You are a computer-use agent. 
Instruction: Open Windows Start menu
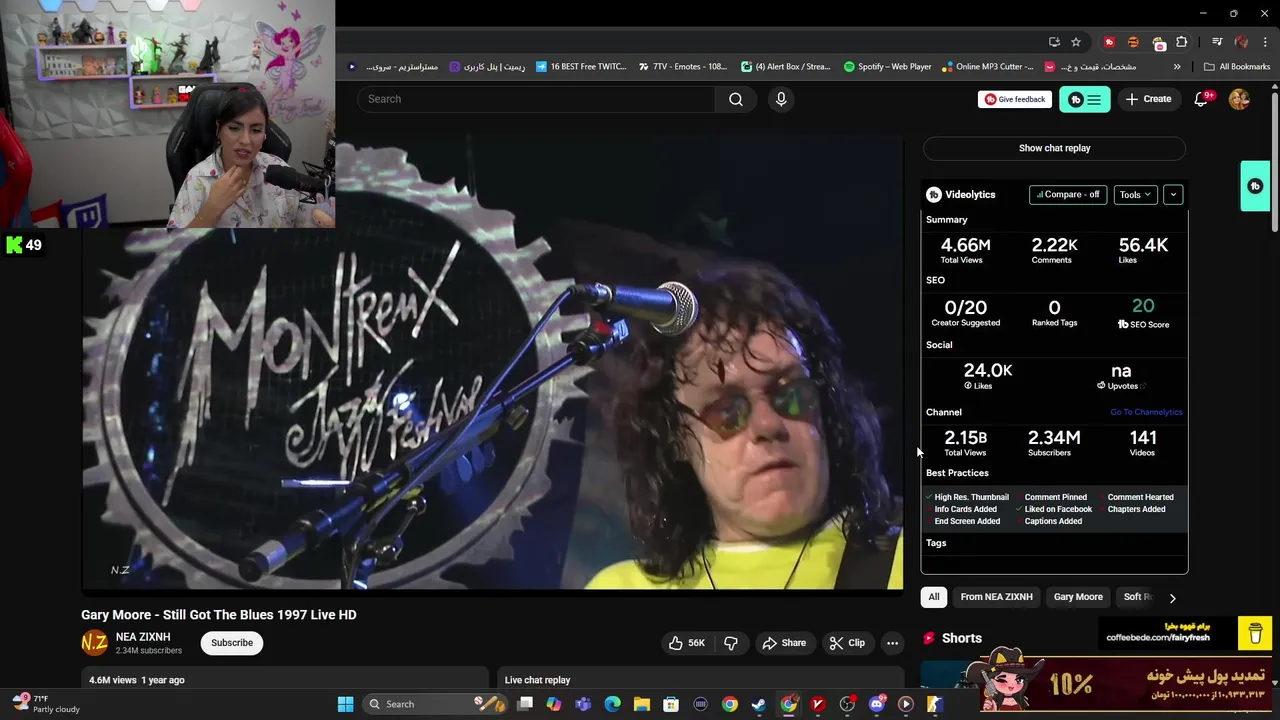[x=345, y=704]
